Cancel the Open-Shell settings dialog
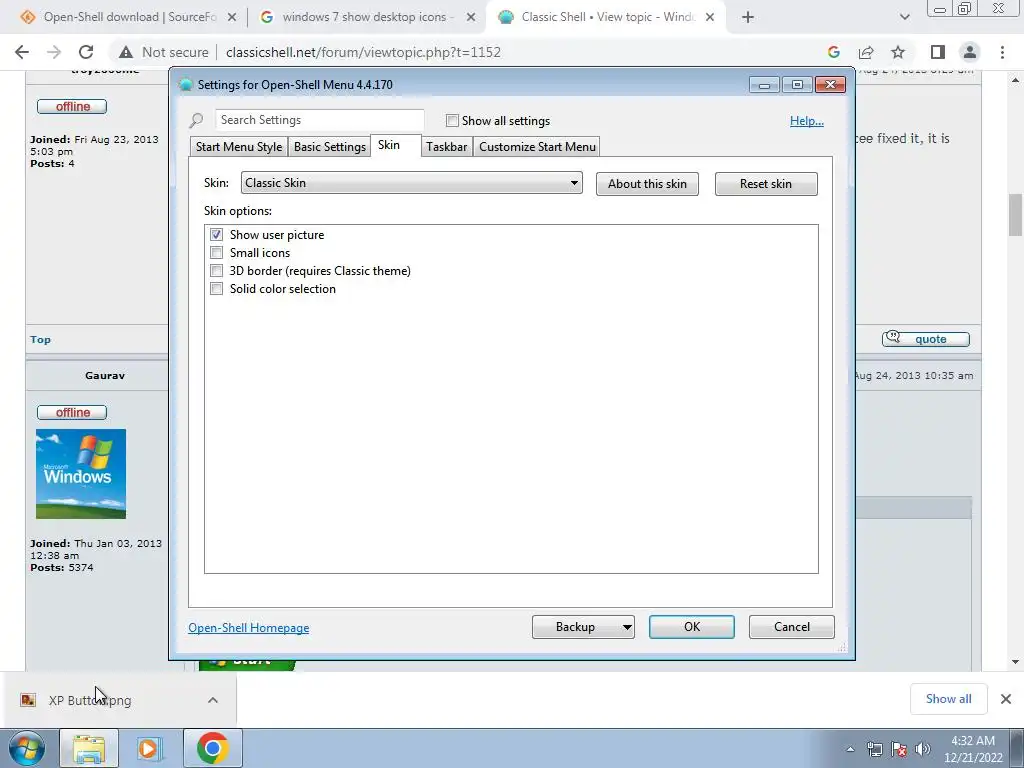Screen dimensions: 1024x768 tap(792, 627)
